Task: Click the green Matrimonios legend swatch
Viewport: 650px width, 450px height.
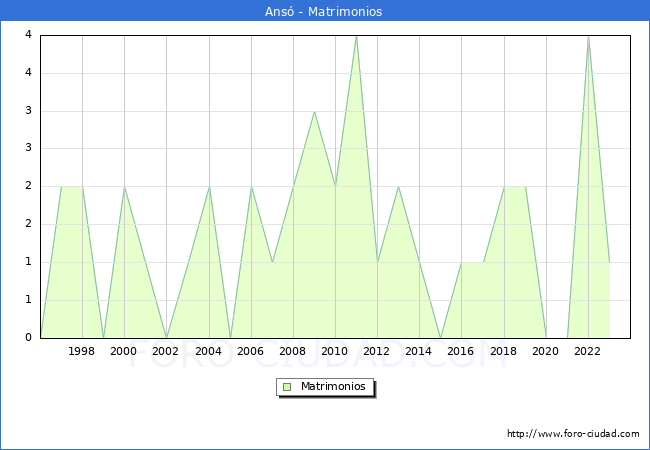Action: [287, 387]
